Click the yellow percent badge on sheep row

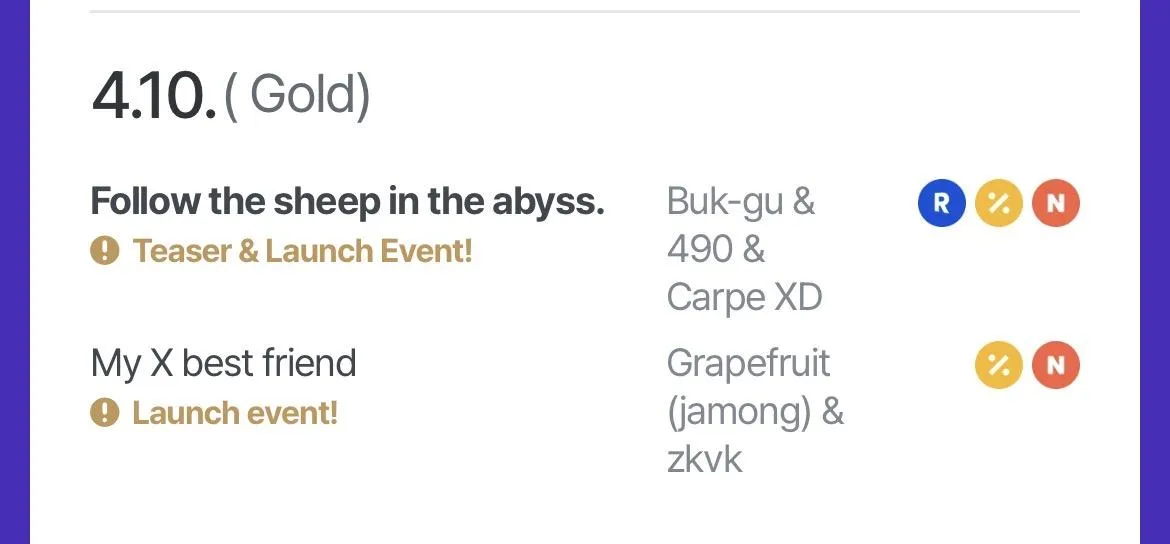[x=998, y=203]
